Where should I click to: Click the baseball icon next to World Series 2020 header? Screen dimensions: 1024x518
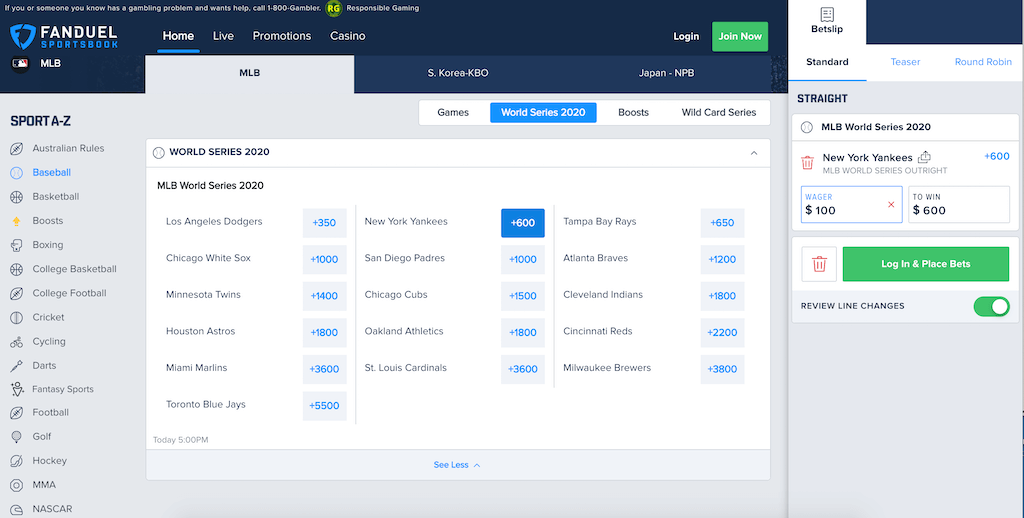point(159,152)
